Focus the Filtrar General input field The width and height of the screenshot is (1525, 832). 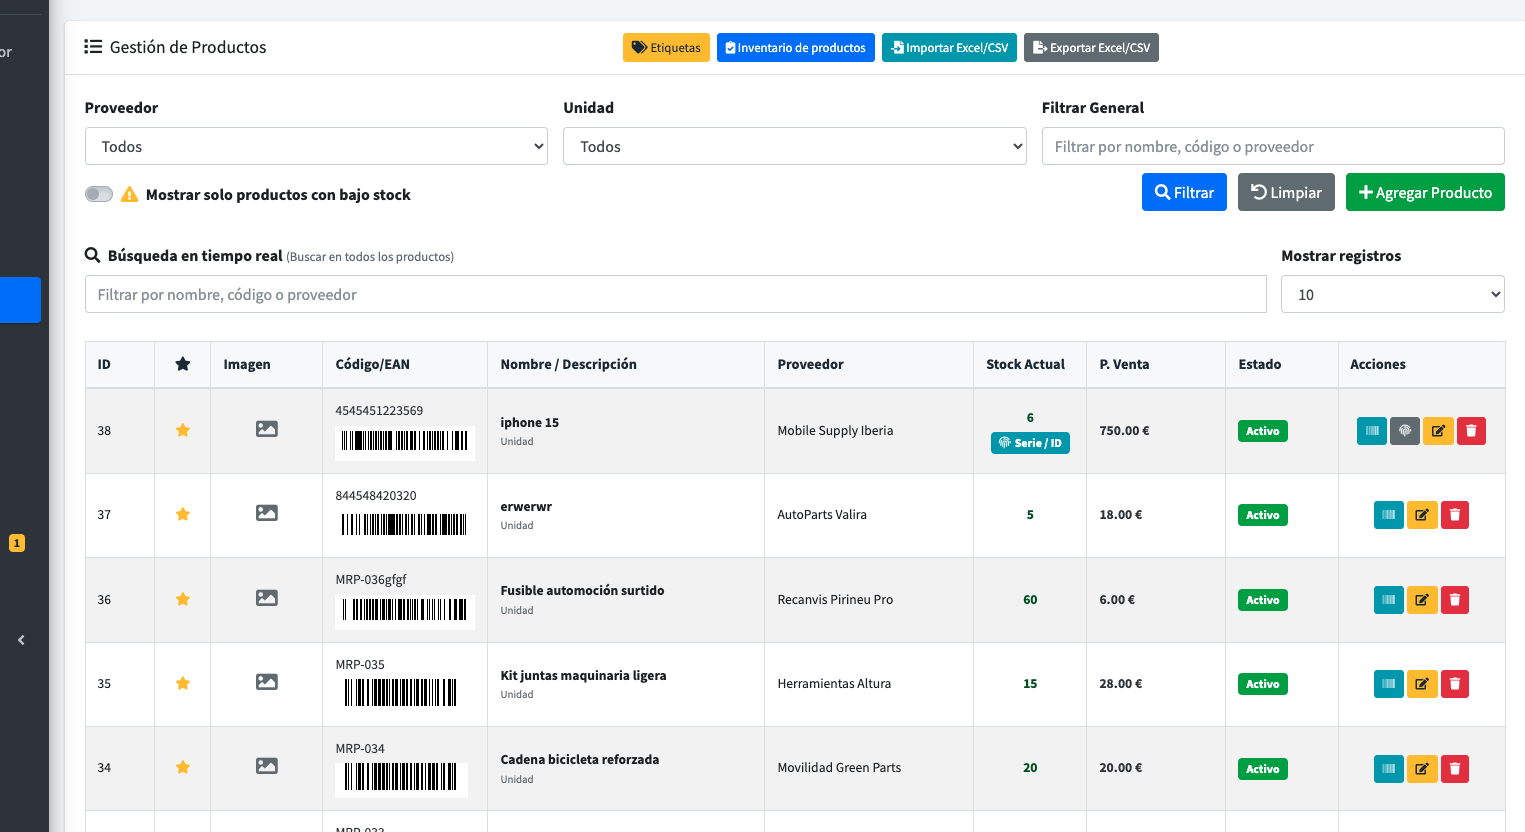tap(1273, 146)
